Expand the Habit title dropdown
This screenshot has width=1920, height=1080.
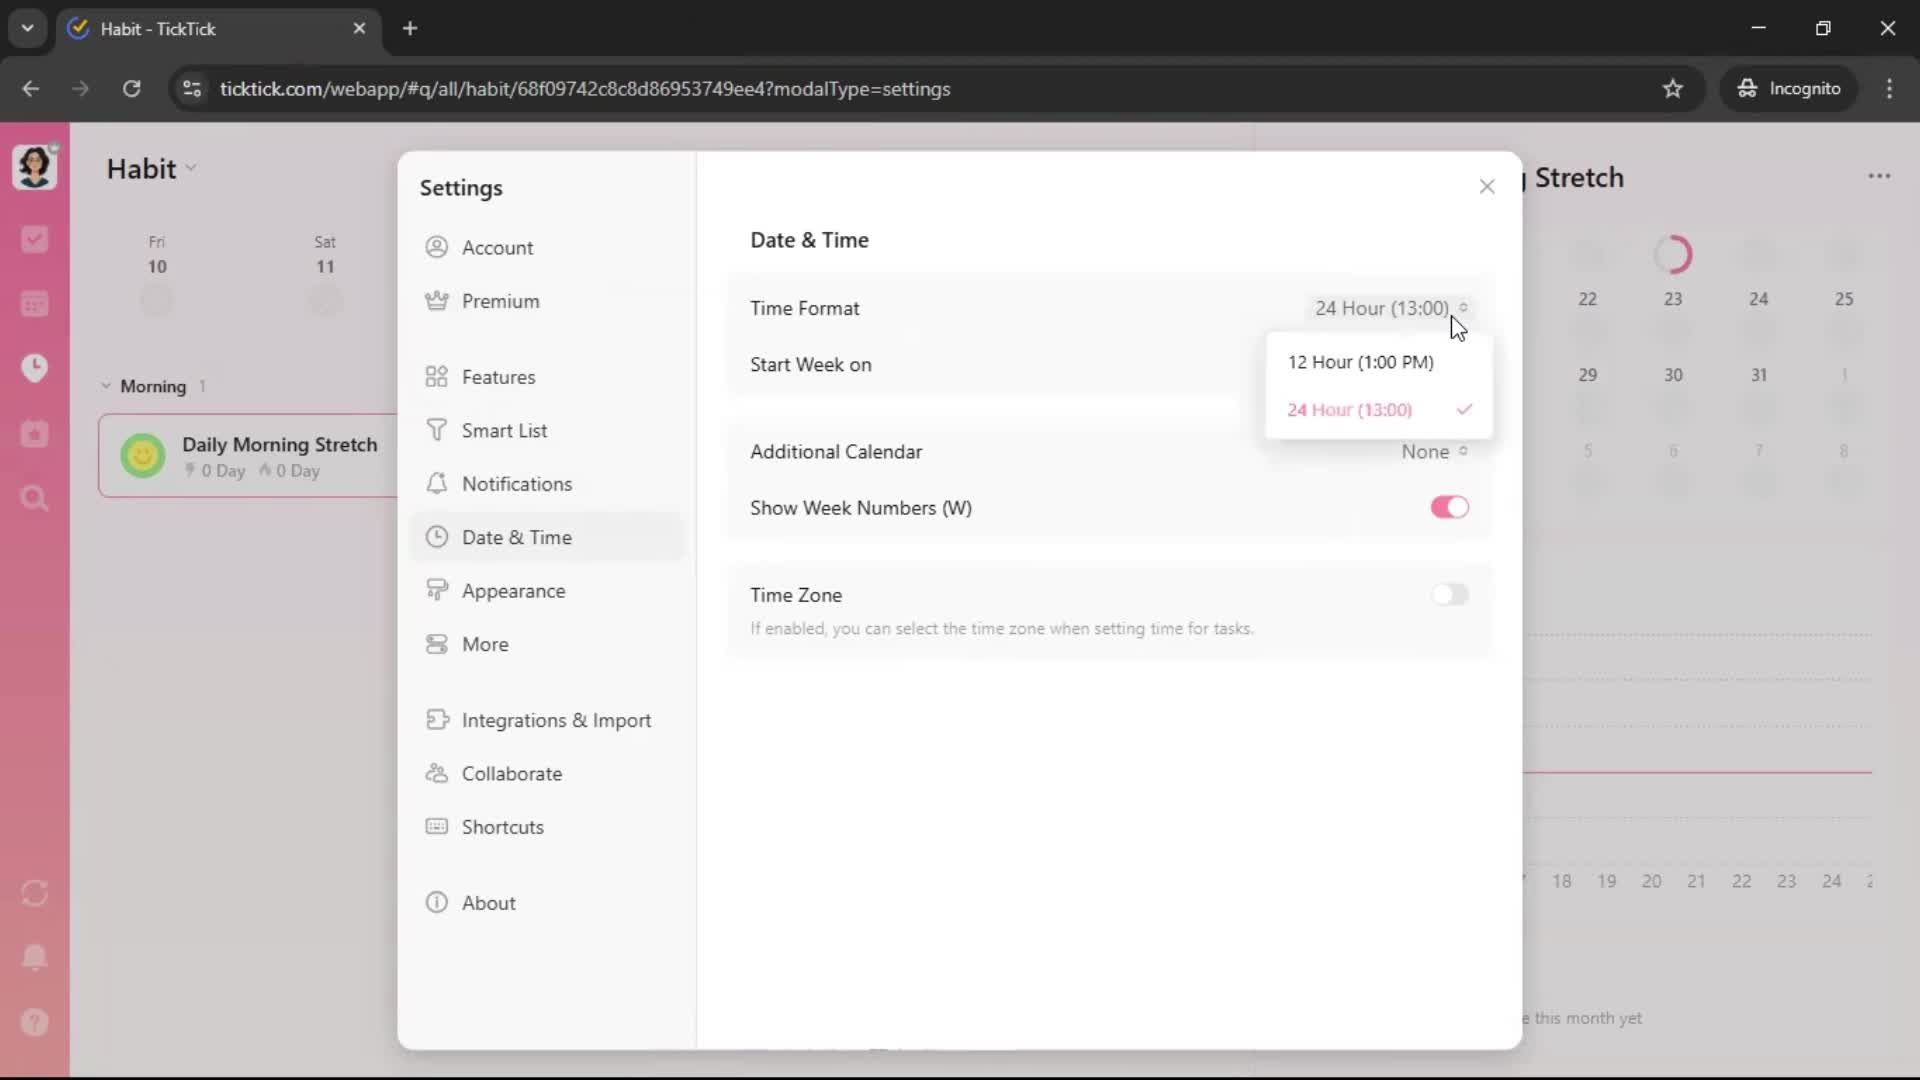coord(191,169)
